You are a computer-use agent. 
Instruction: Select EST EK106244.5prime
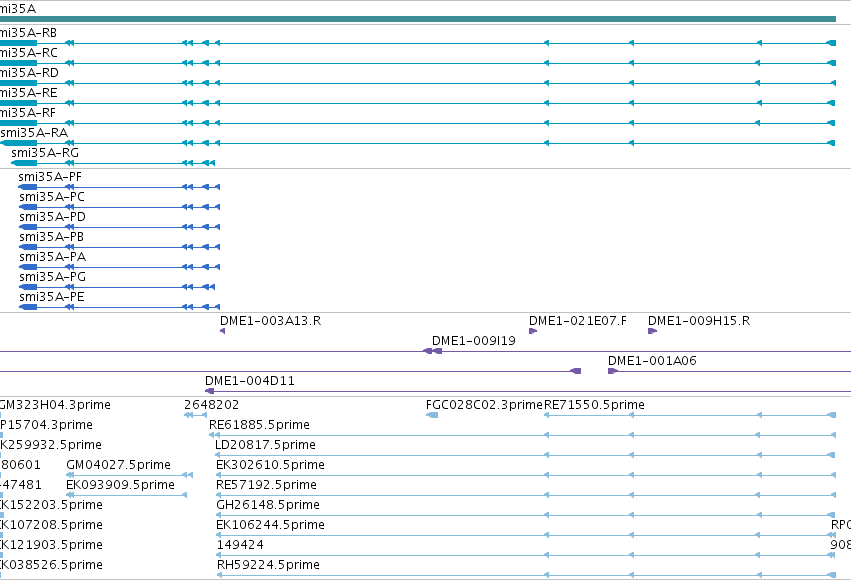click(270, 526)
